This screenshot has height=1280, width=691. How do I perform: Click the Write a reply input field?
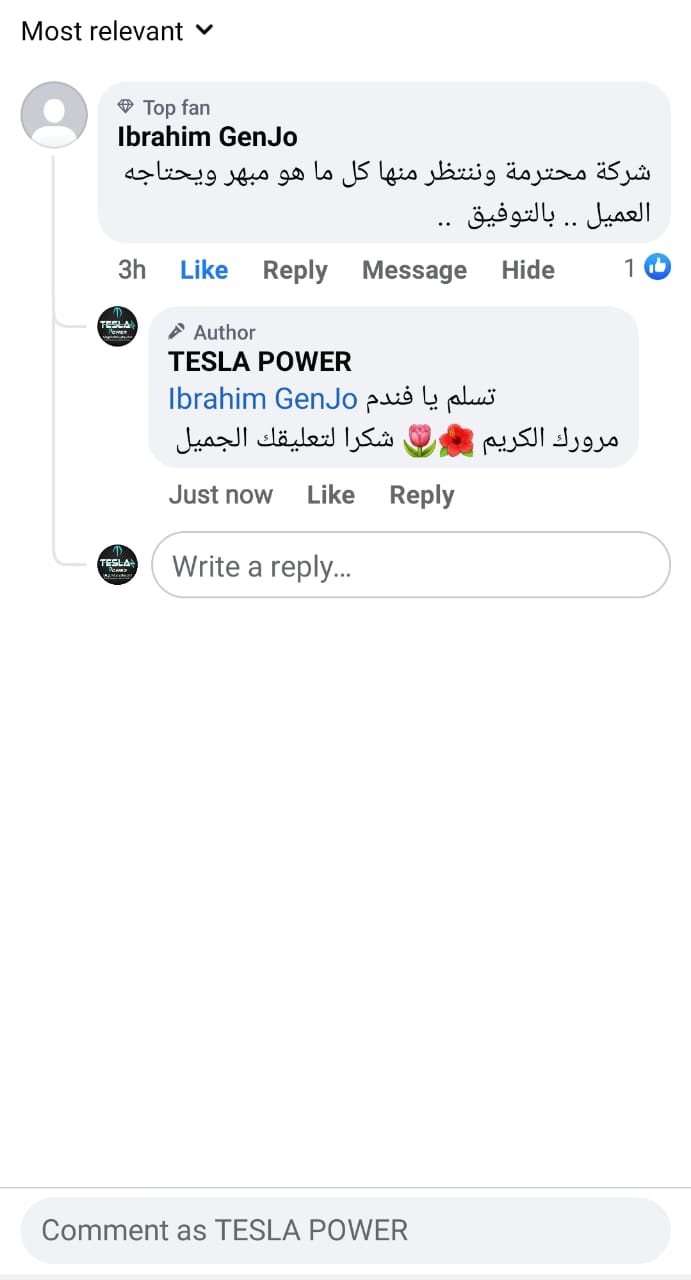click(x=410, y=565)
